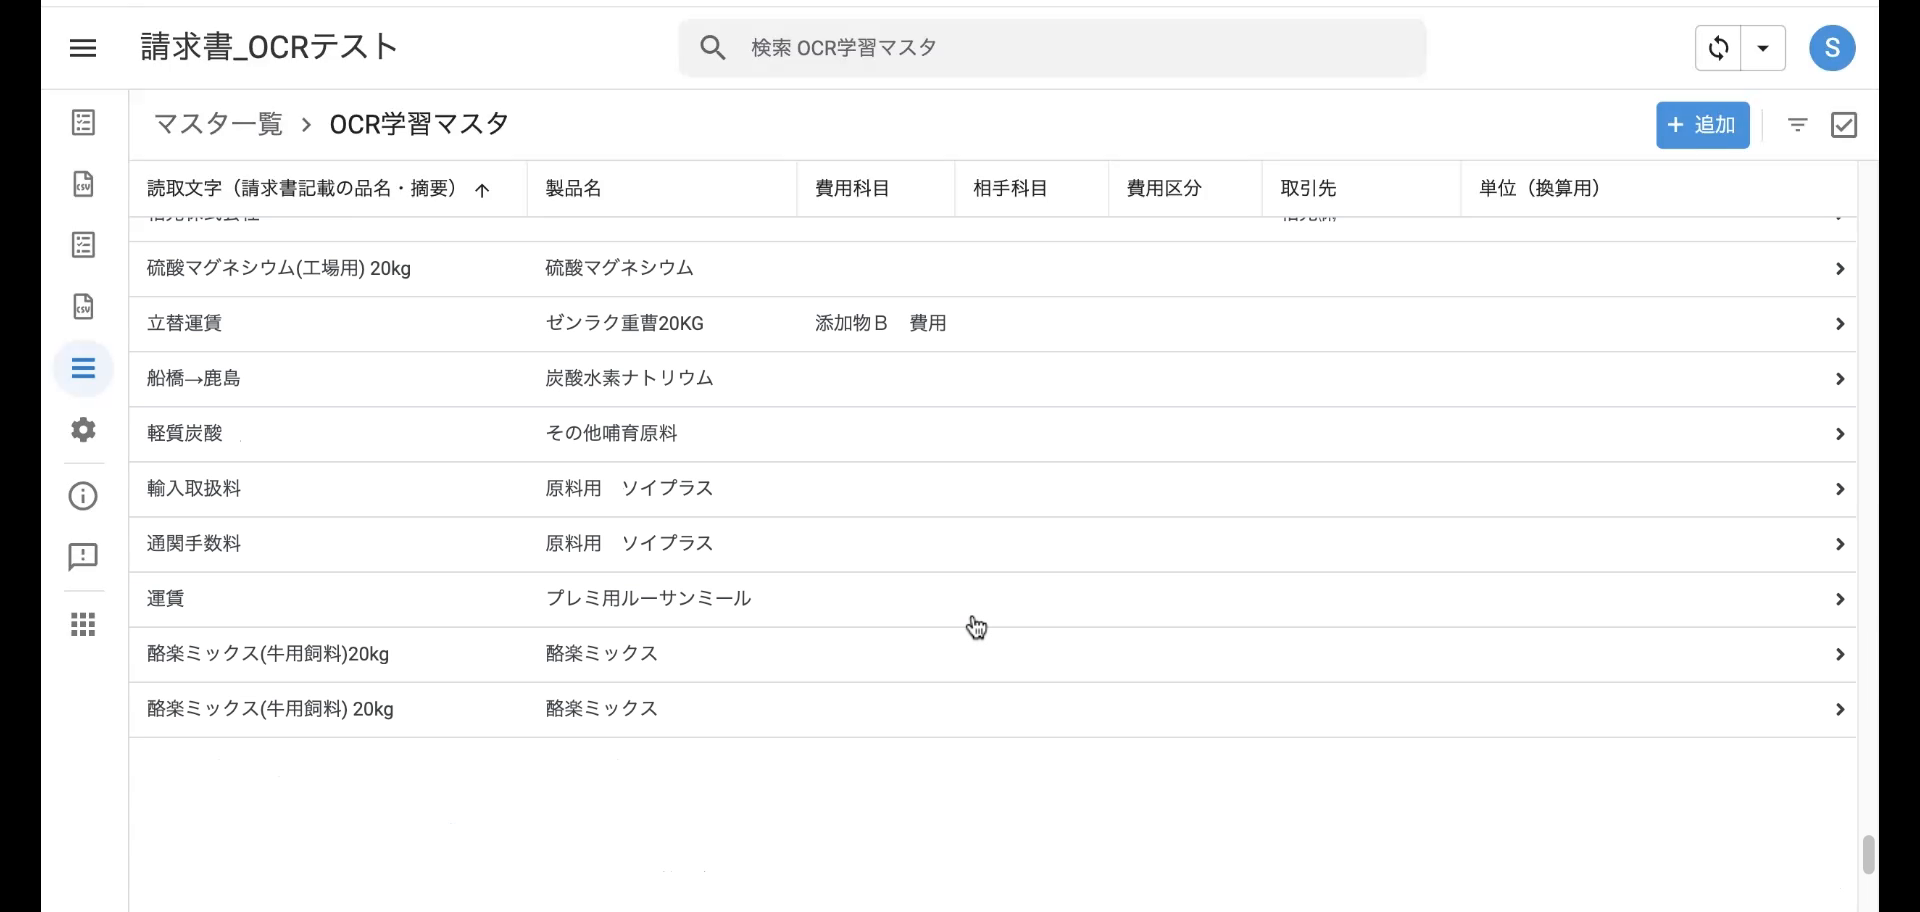Expand the 船橋→鹿島 row chevron
The image size is (1920, 912).
point(1839,379)
